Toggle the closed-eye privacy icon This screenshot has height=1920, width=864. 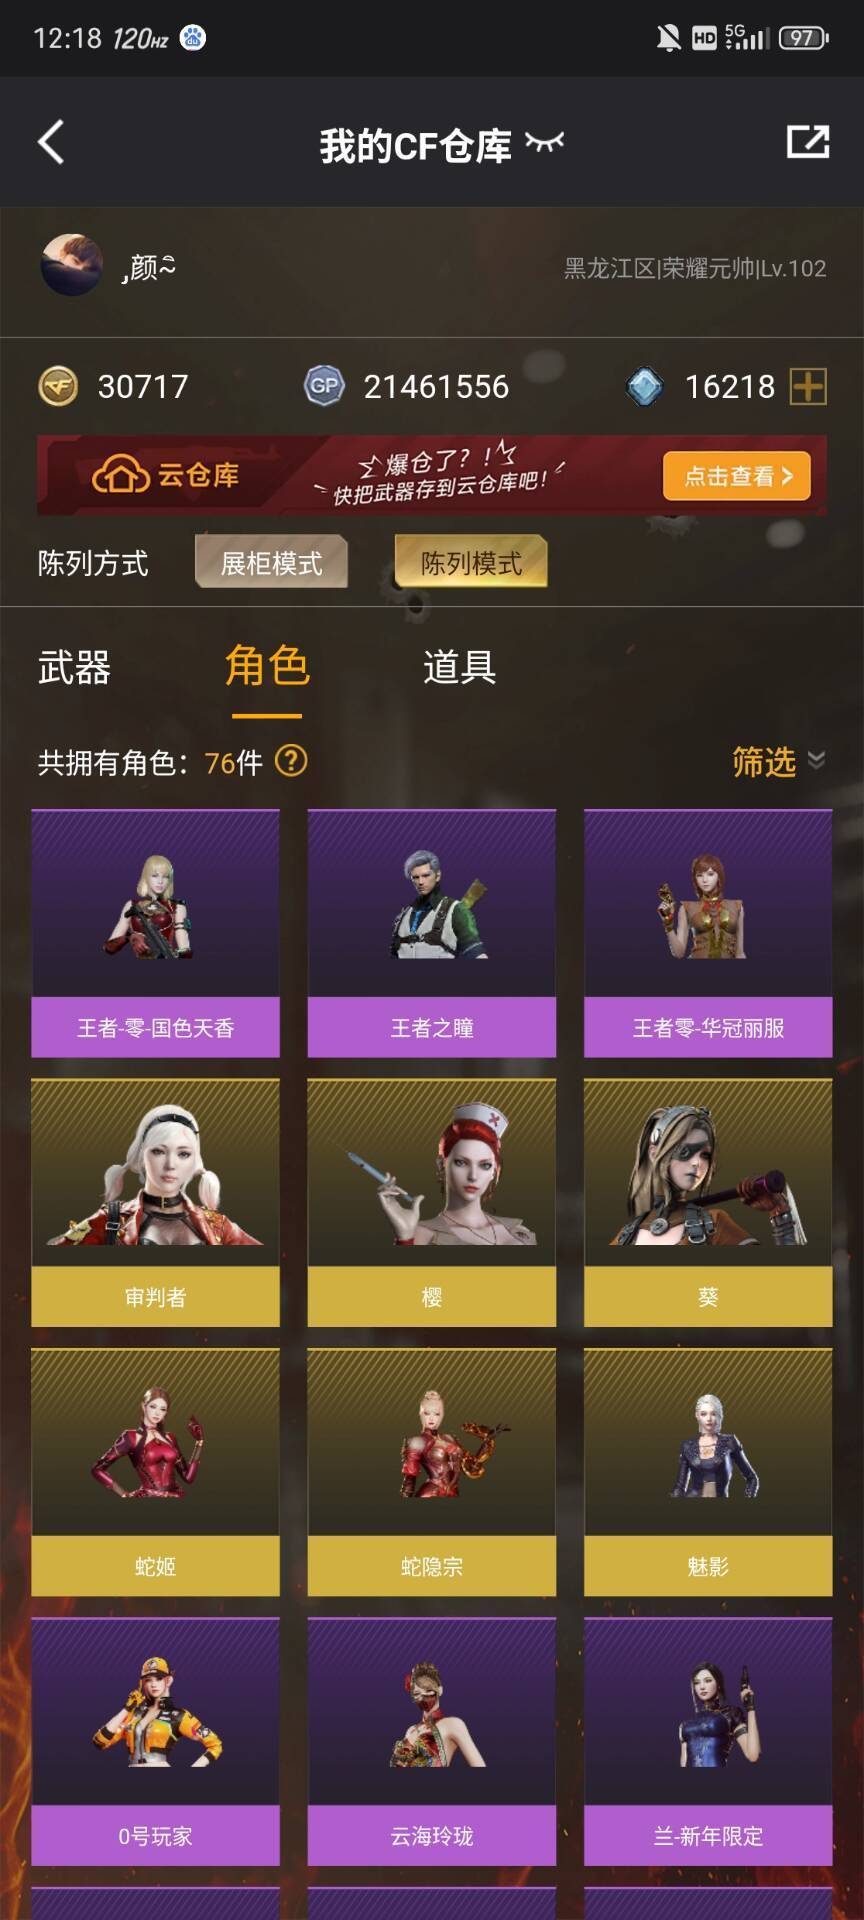[545, 143]
